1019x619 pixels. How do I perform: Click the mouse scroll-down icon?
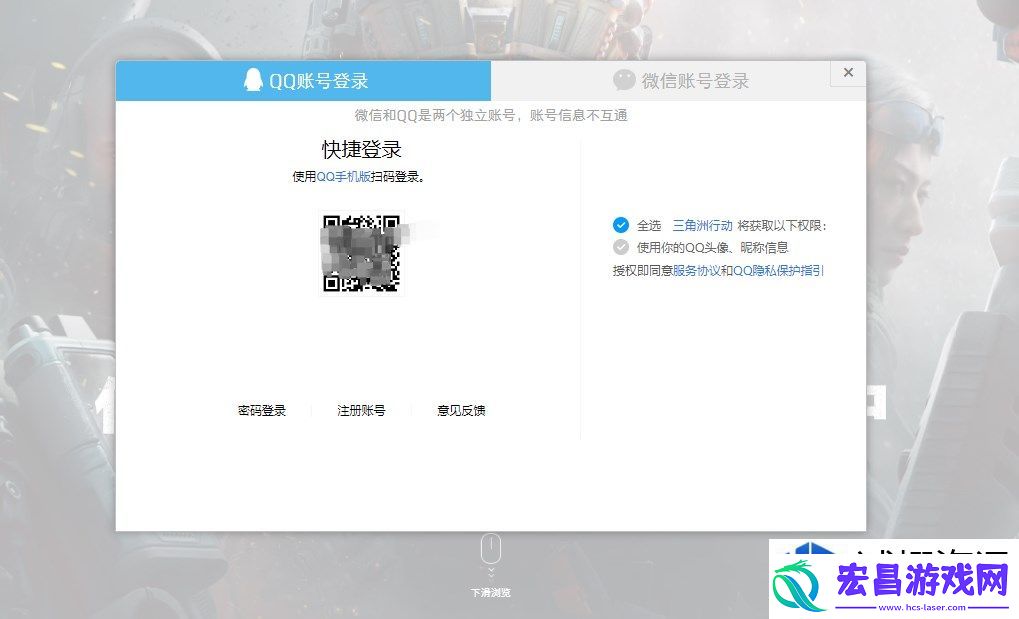491,549
